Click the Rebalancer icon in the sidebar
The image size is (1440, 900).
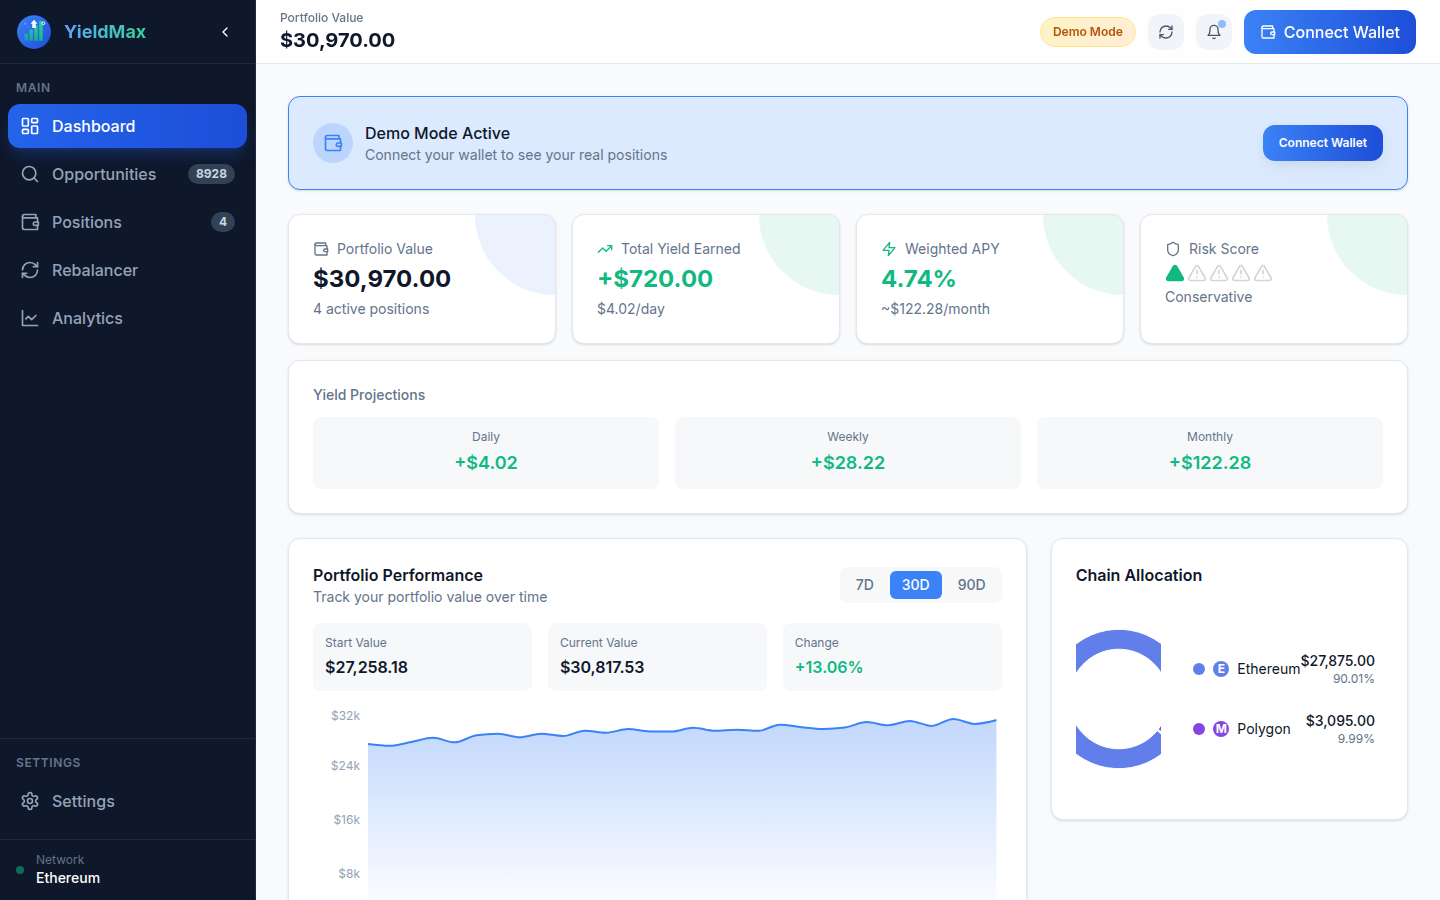(x=30, y=270)
